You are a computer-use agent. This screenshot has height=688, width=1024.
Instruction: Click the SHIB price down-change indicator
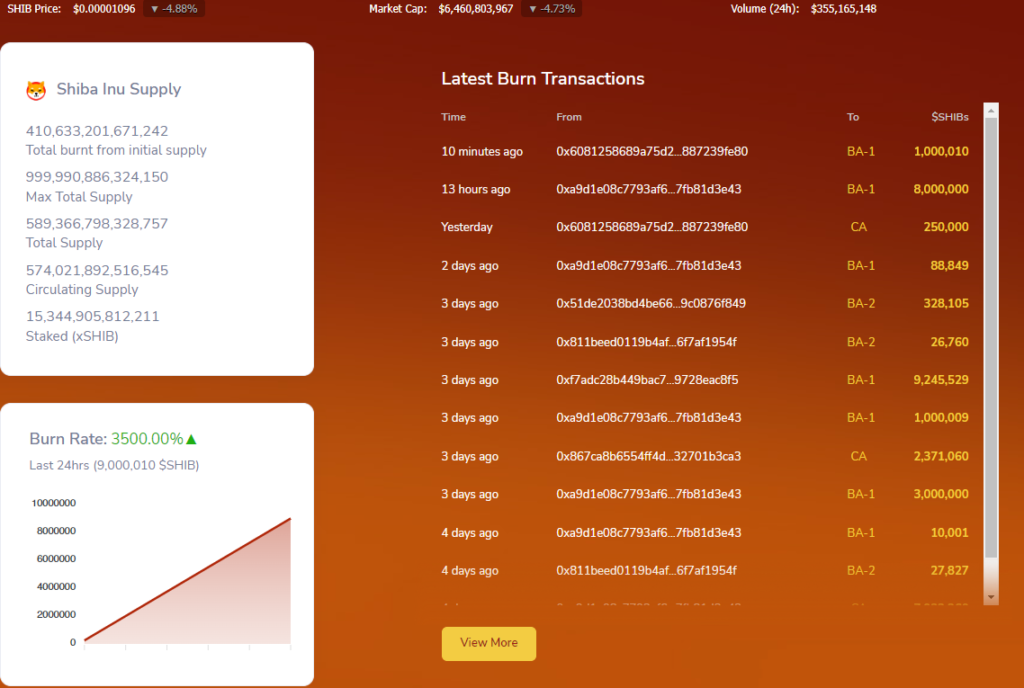pos(174,9)
